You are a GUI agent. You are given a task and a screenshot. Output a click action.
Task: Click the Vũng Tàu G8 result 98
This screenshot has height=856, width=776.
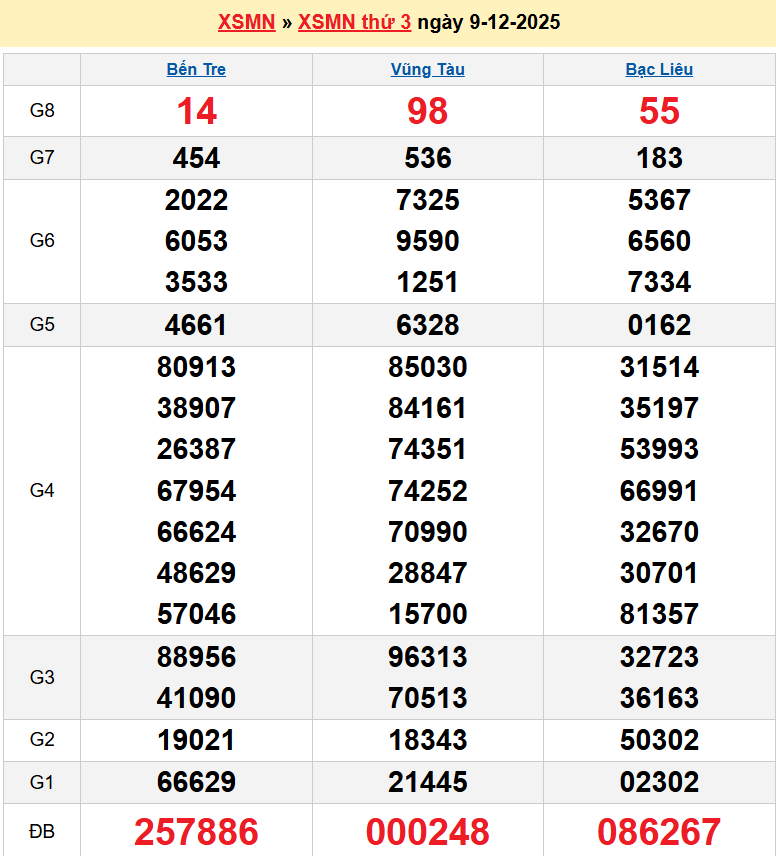427,111
